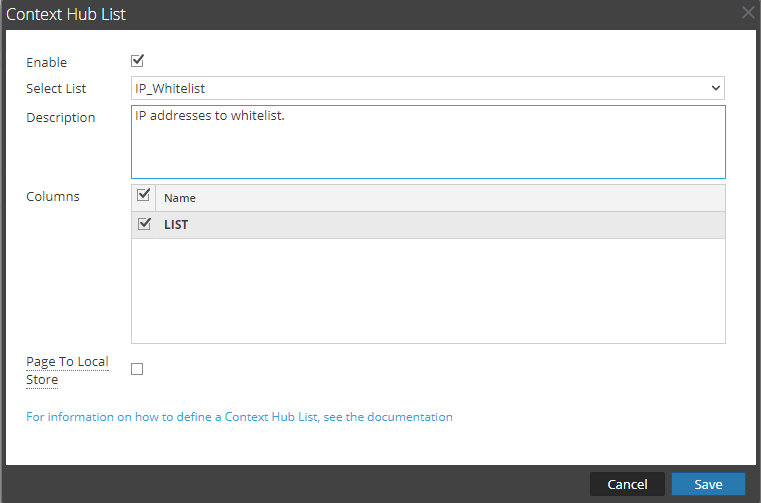This screenshot has height=503, width=761.
Task: Open the Context Hub List documentation link
Action: coord(239,417)
